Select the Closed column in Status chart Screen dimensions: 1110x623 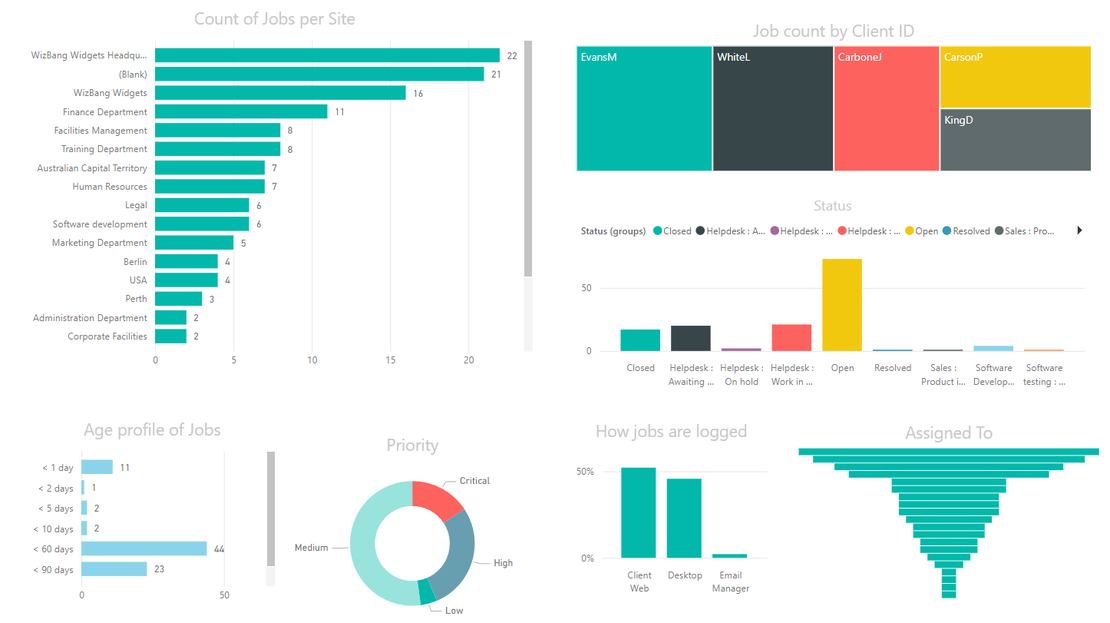(640, 339)
